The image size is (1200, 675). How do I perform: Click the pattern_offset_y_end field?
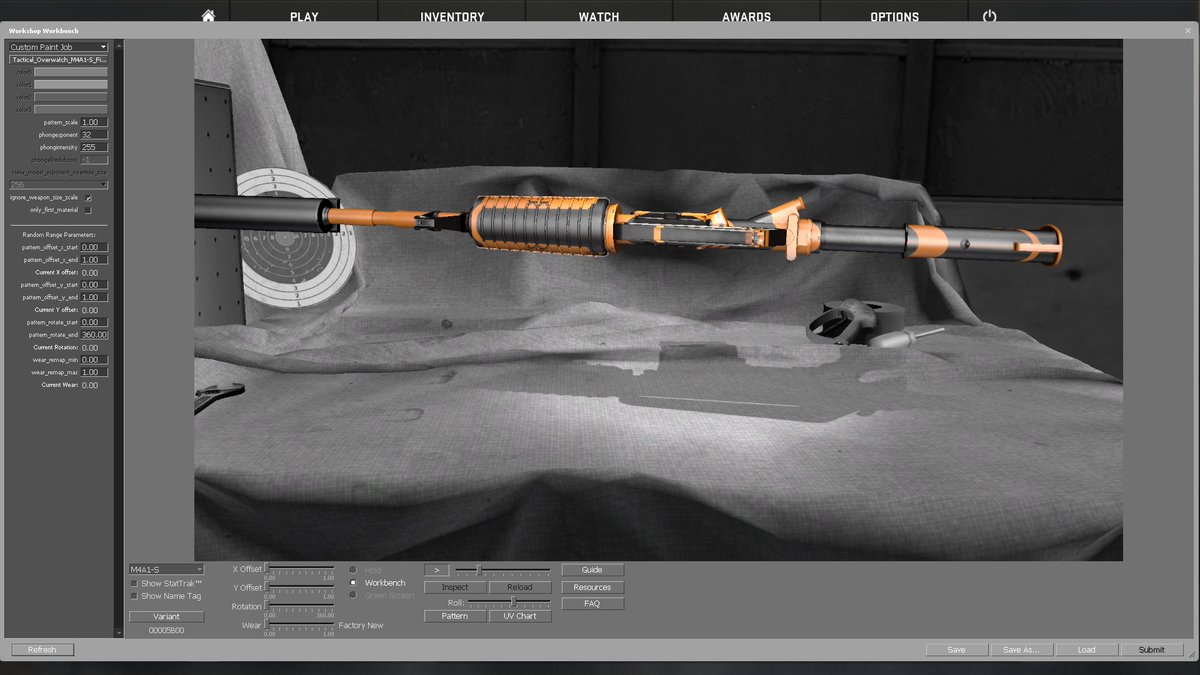[x=94, y=297]
